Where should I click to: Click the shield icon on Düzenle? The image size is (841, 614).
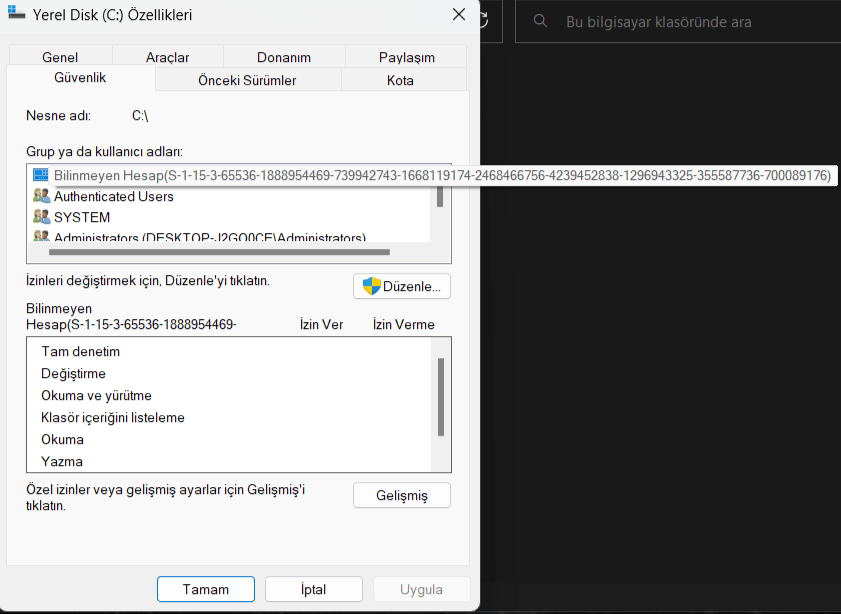click(372, 286)
